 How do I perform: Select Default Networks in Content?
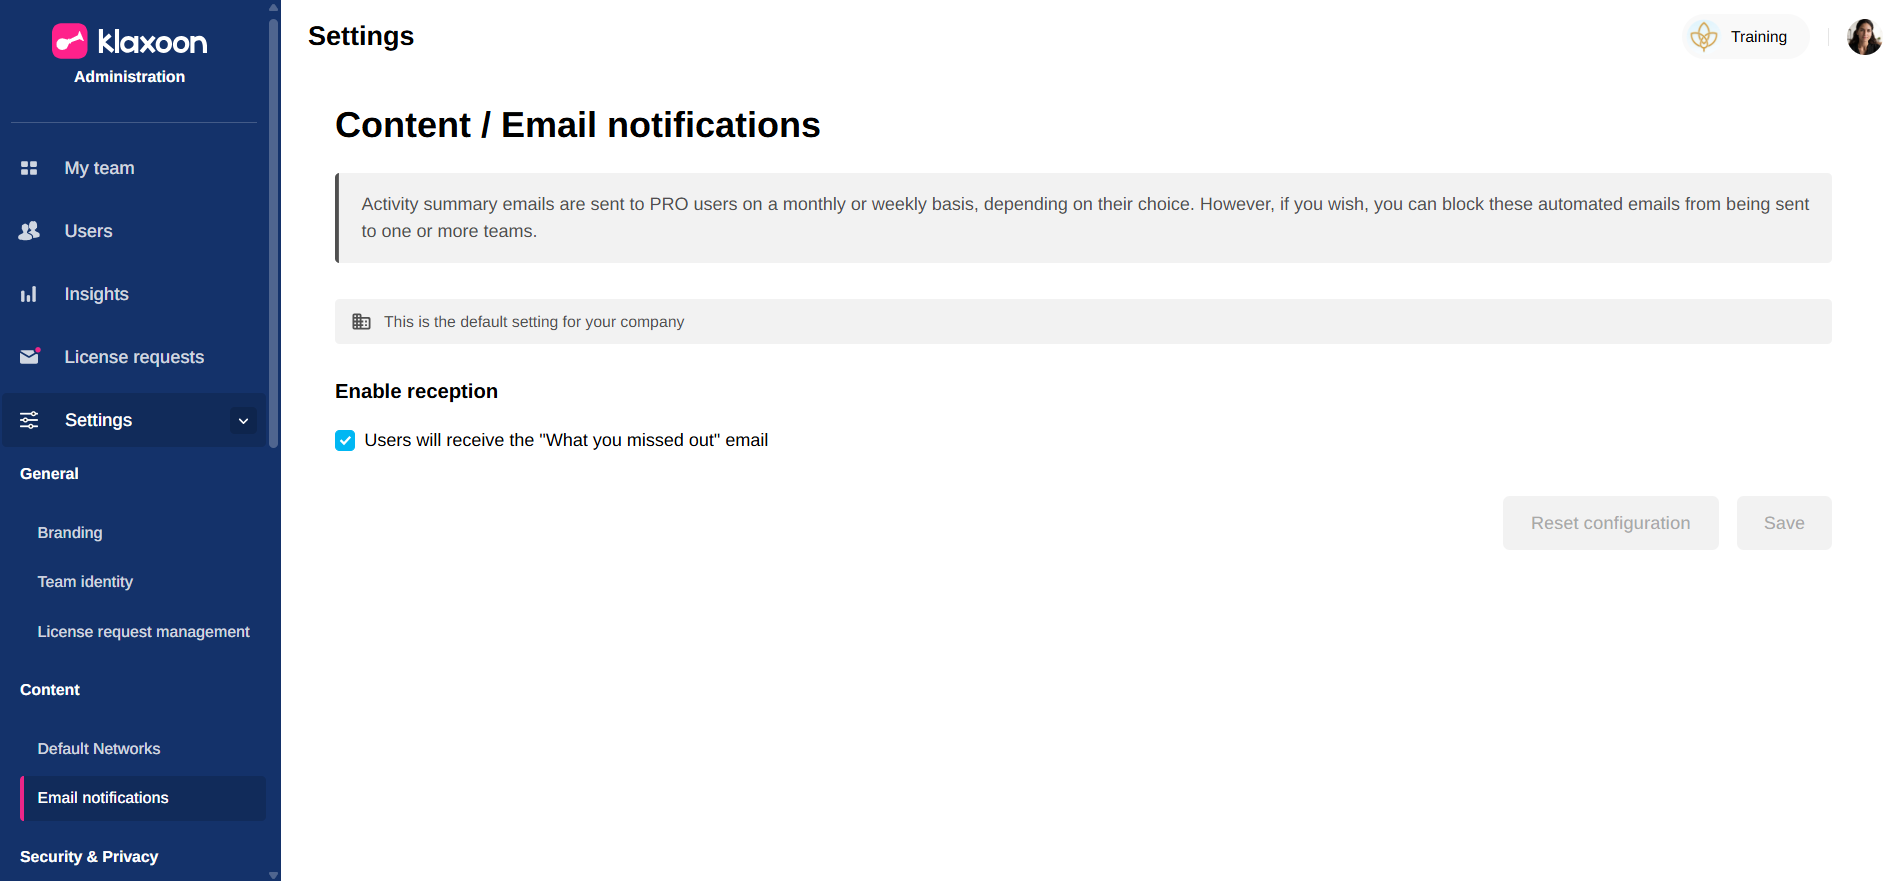click(99, 749)
